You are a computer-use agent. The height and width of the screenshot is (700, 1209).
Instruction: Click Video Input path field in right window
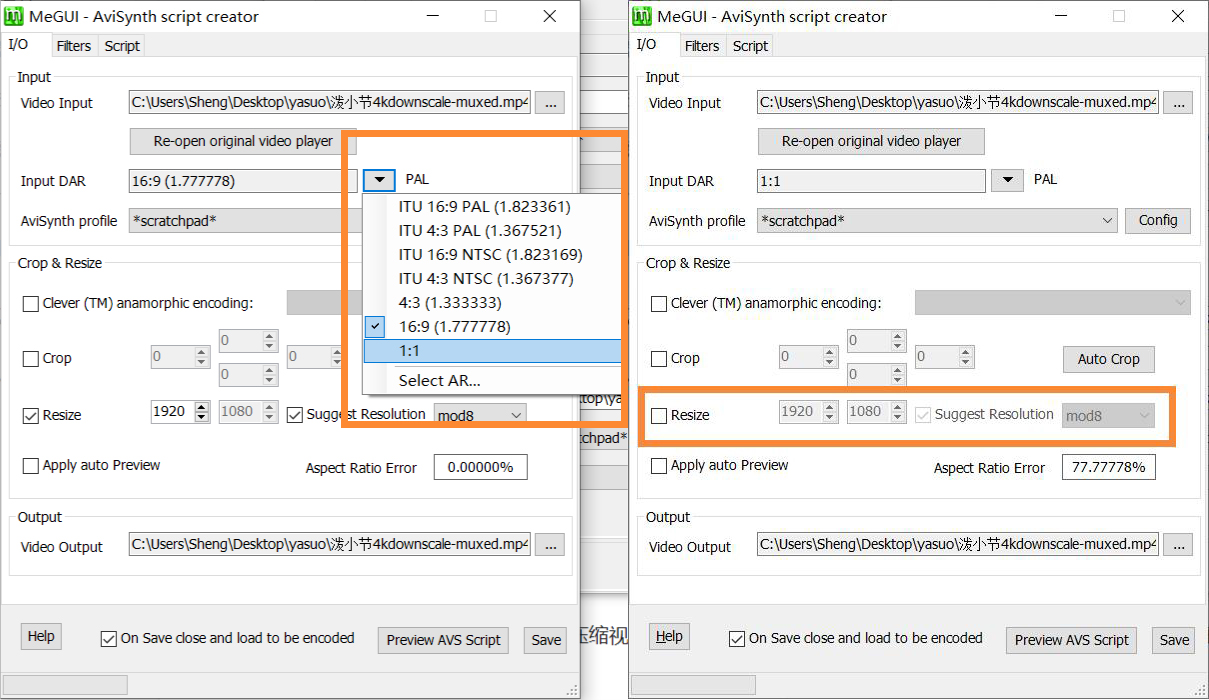(x=957, y=102)
